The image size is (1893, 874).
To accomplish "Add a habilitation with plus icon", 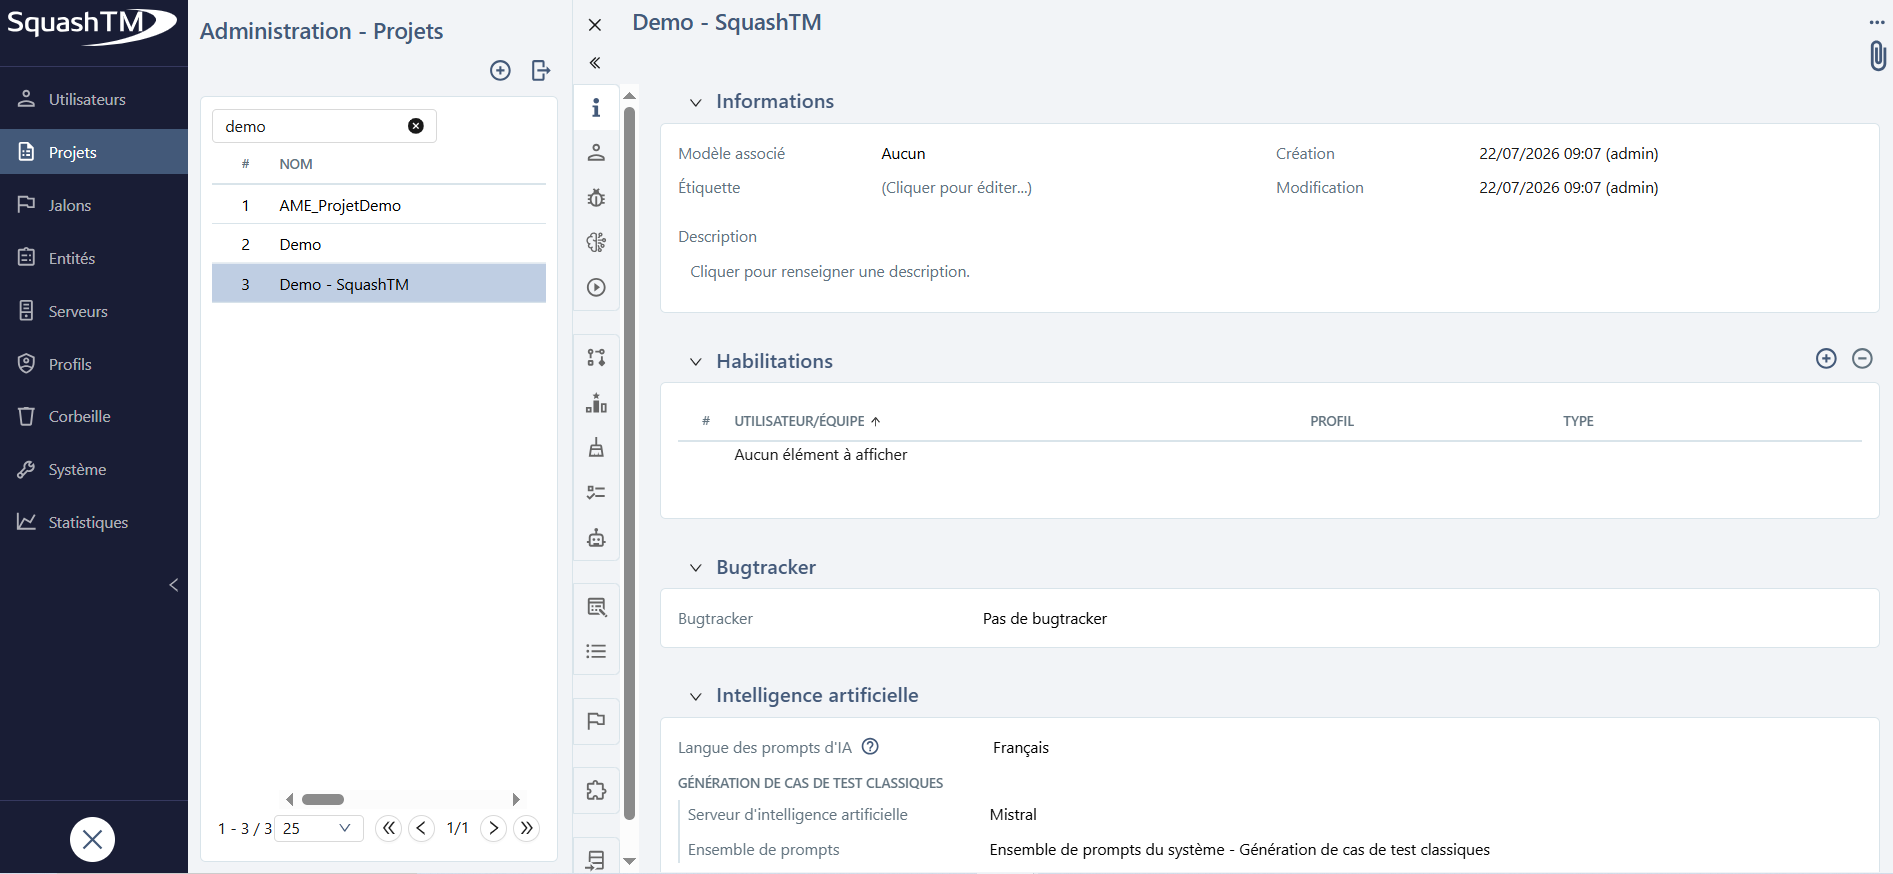I will point(1826,358).
